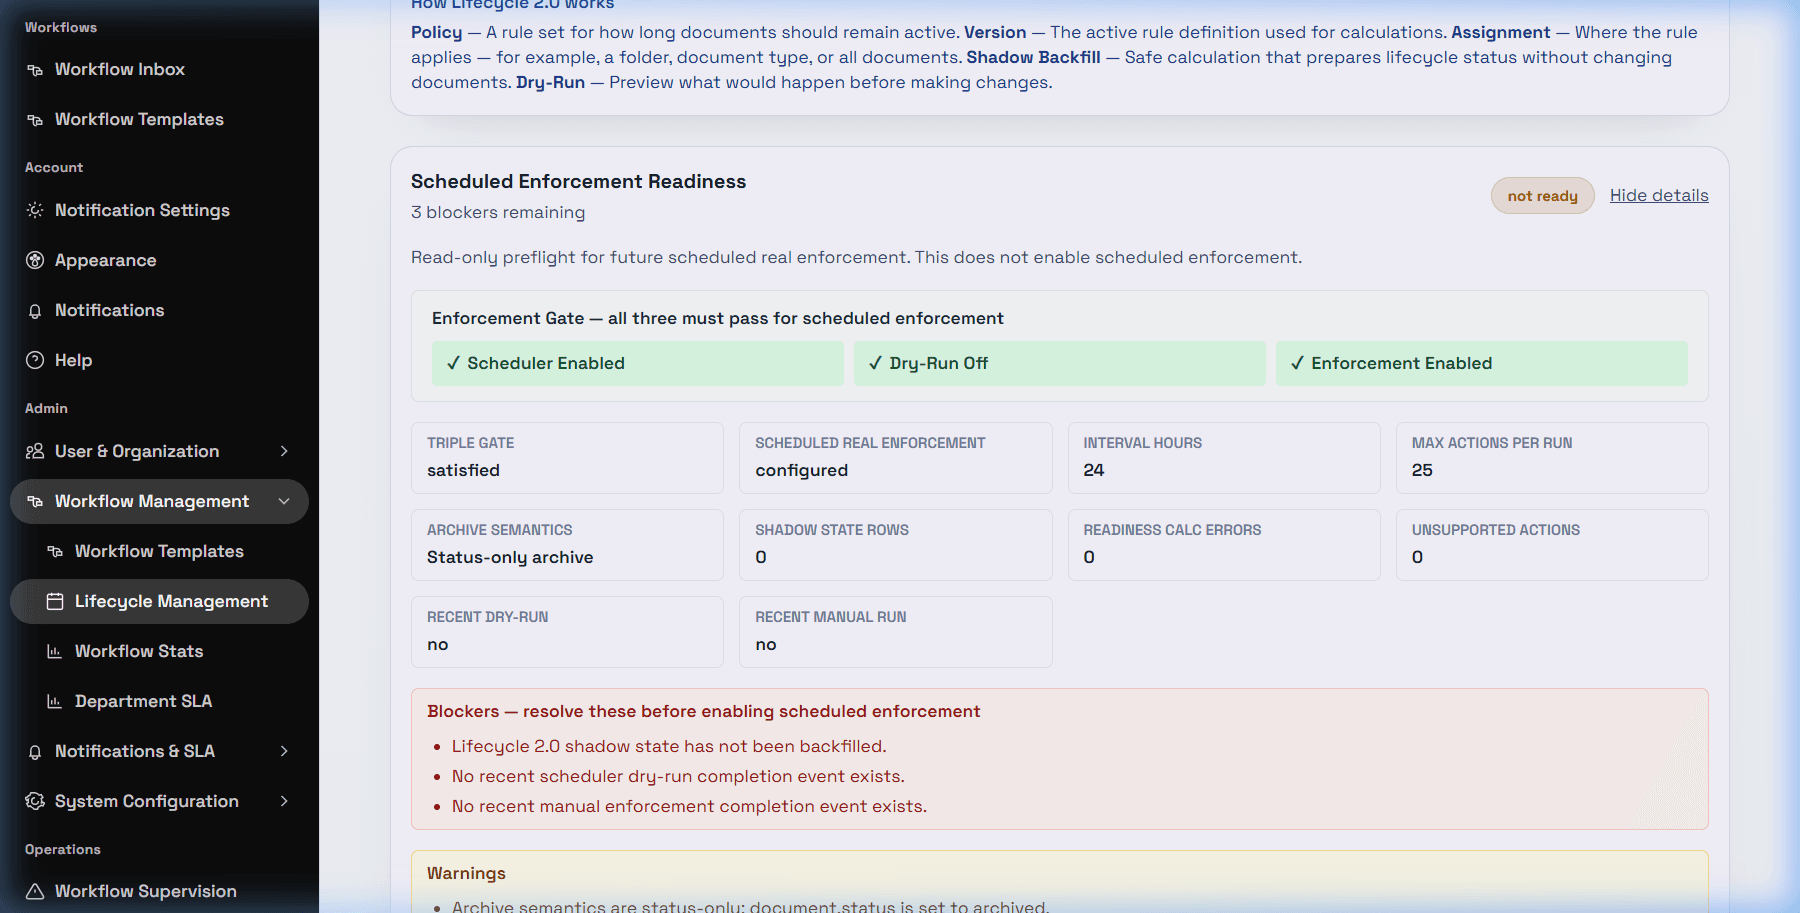Viewport: 1800px width, 913px height.
Task: Open Department SLA page
Action: click(x=159, y=701)
